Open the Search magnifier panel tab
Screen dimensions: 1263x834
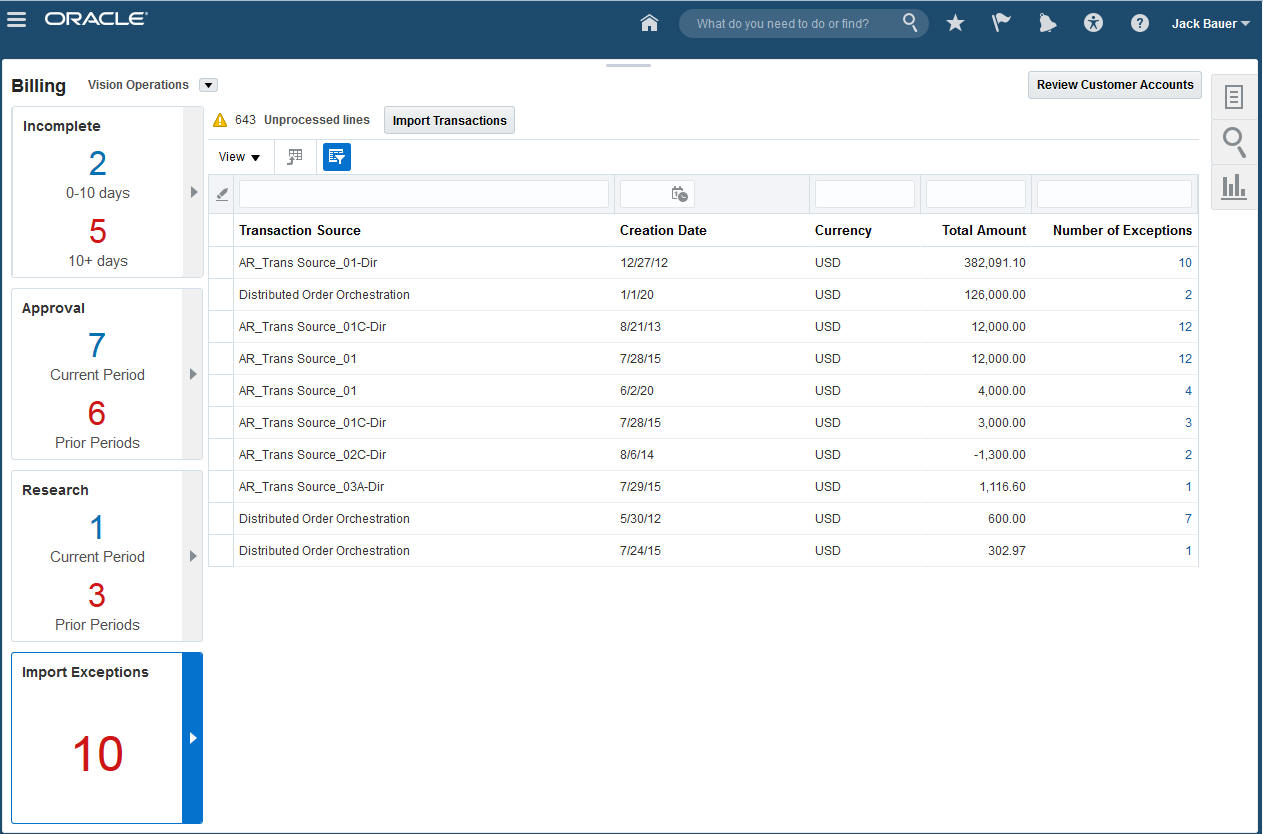click(1234, 141)
